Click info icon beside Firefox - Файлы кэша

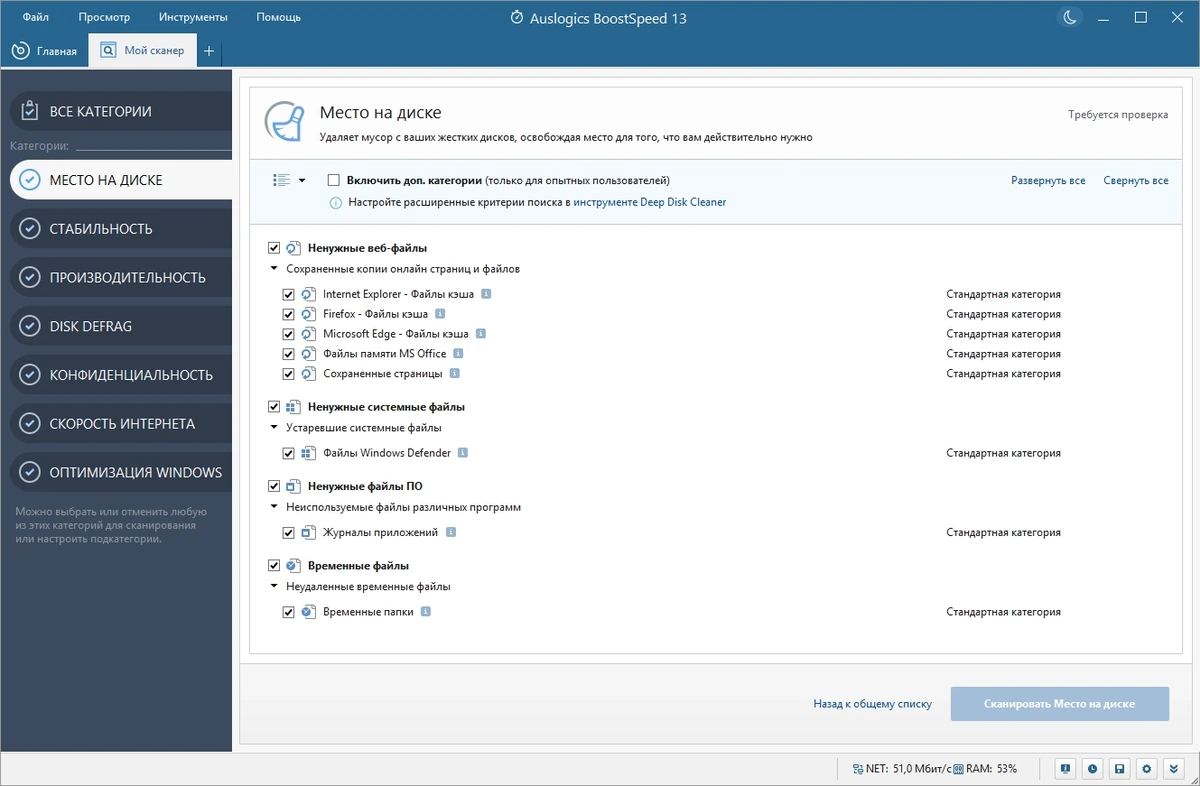[440, 314]
